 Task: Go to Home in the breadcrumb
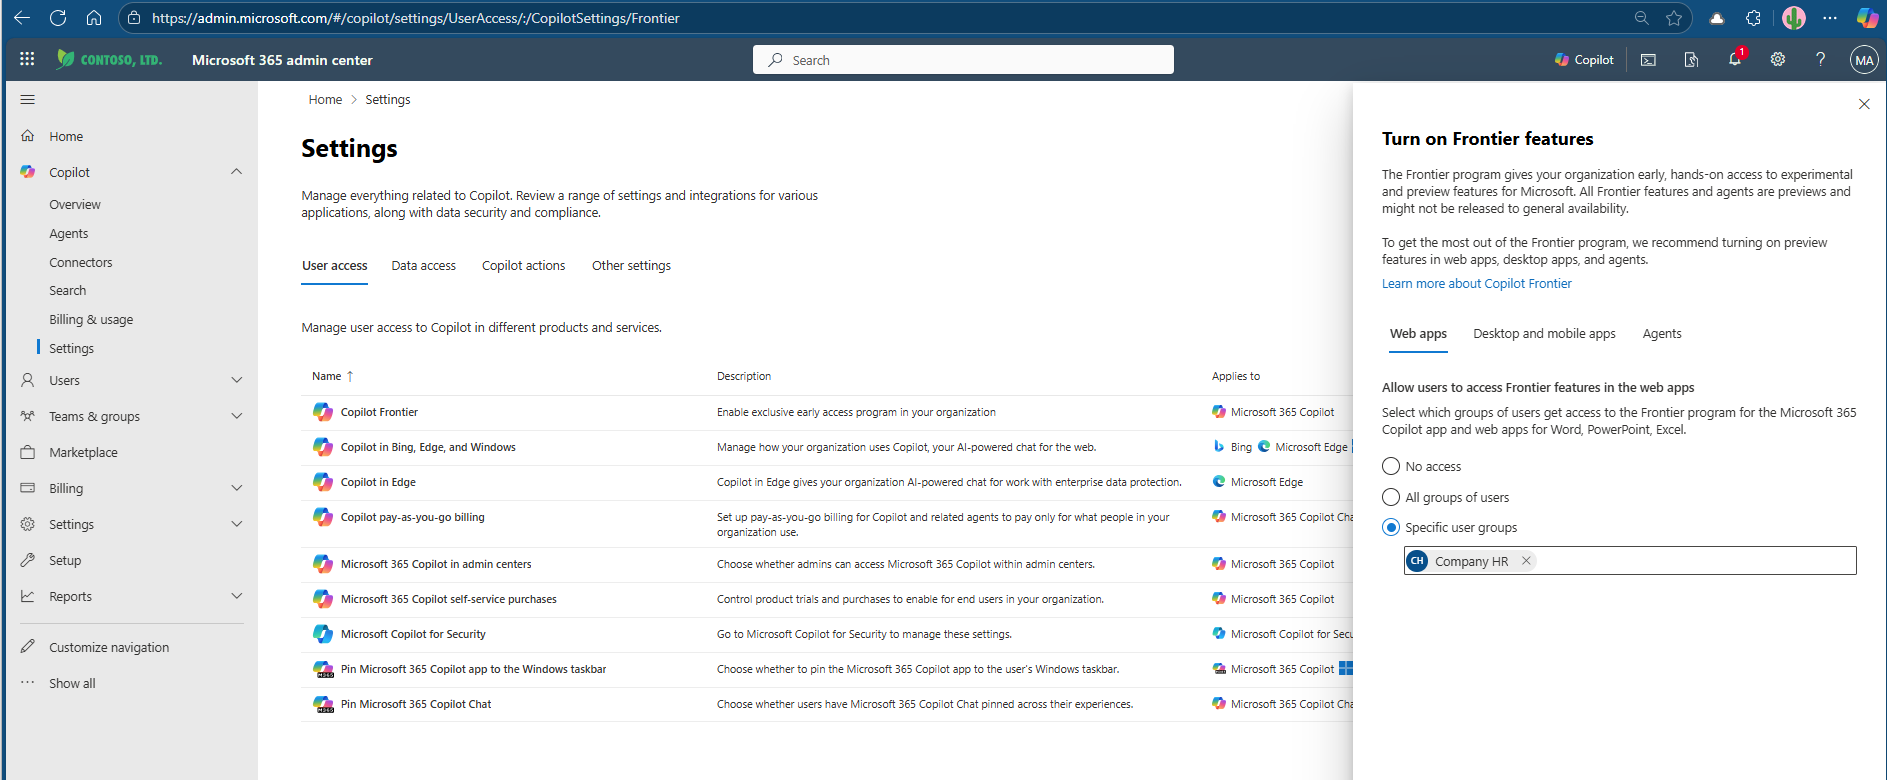click(x=325, y=100)
